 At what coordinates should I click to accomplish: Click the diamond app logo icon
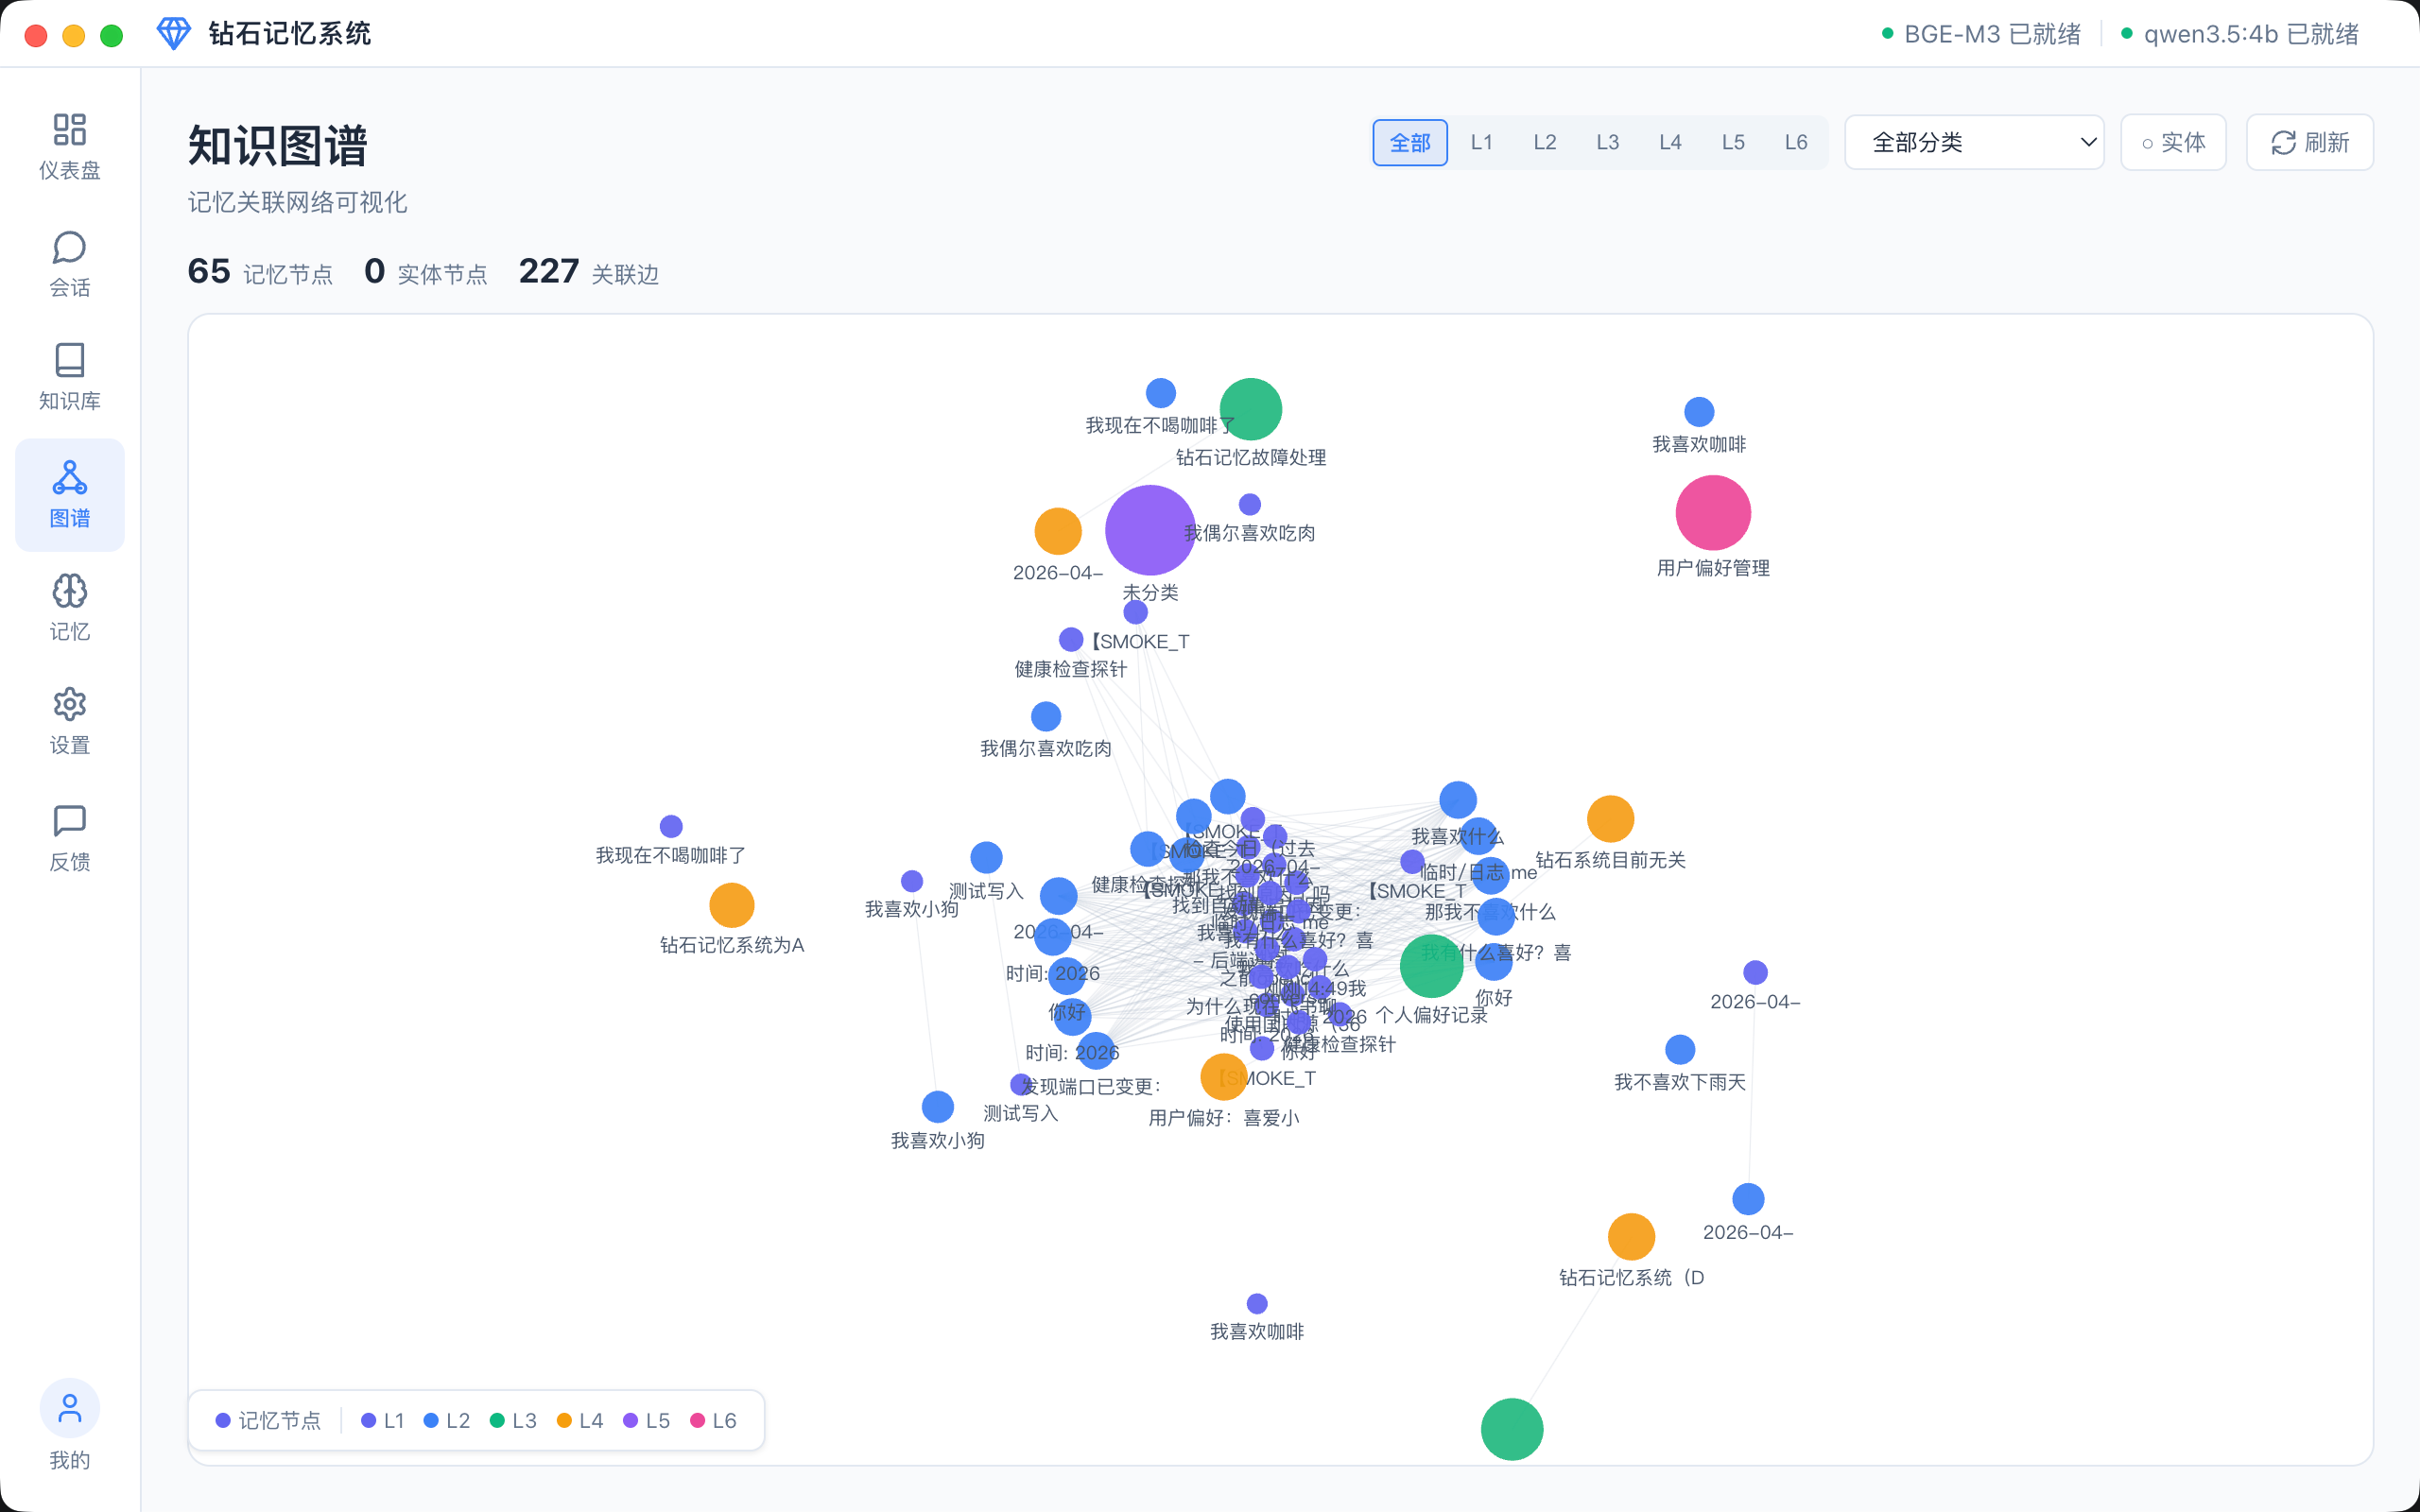pyautogui.click(x=173, y=34)
